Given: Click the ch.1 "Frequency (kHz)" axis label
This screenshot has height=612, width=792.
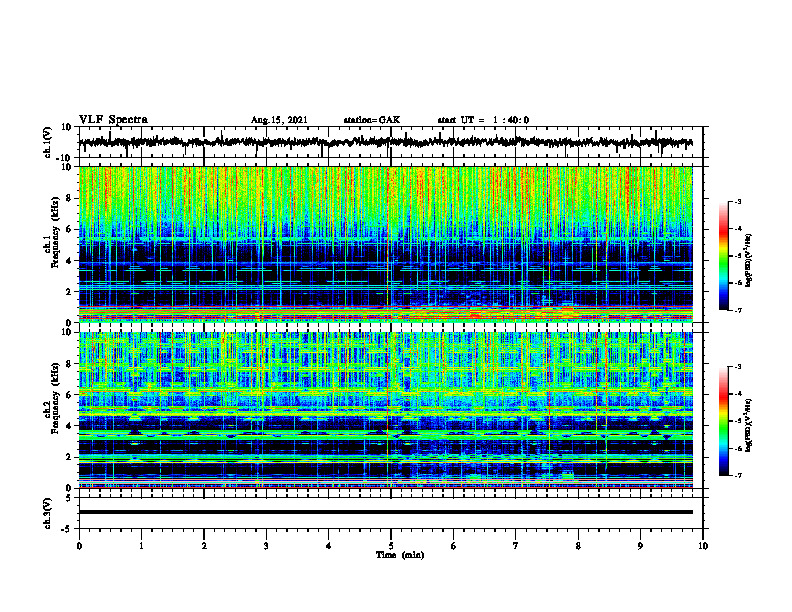Looking at the screenshot, I should [55, 230].
